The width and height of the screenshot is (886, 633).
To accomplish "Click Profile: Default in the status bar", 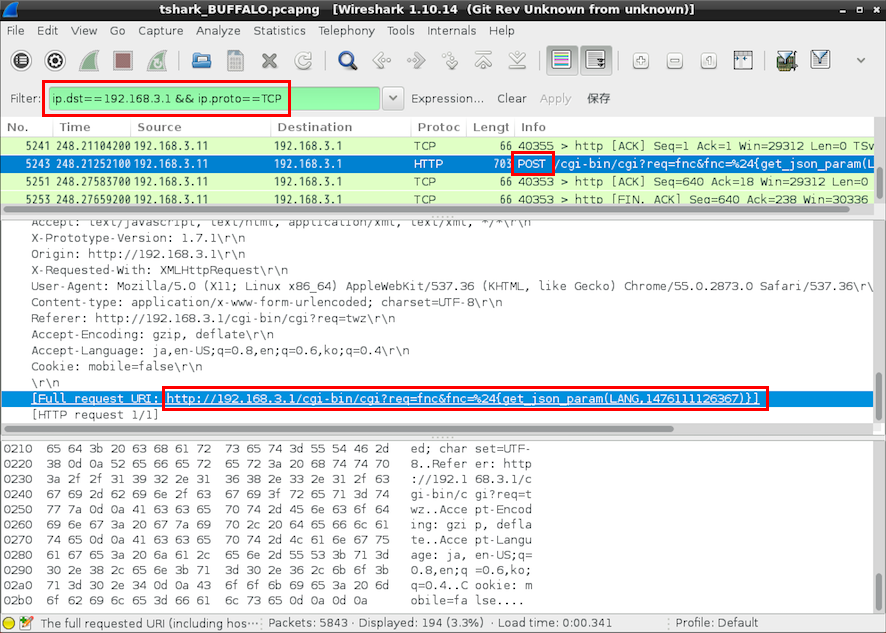I will (716, 623).
